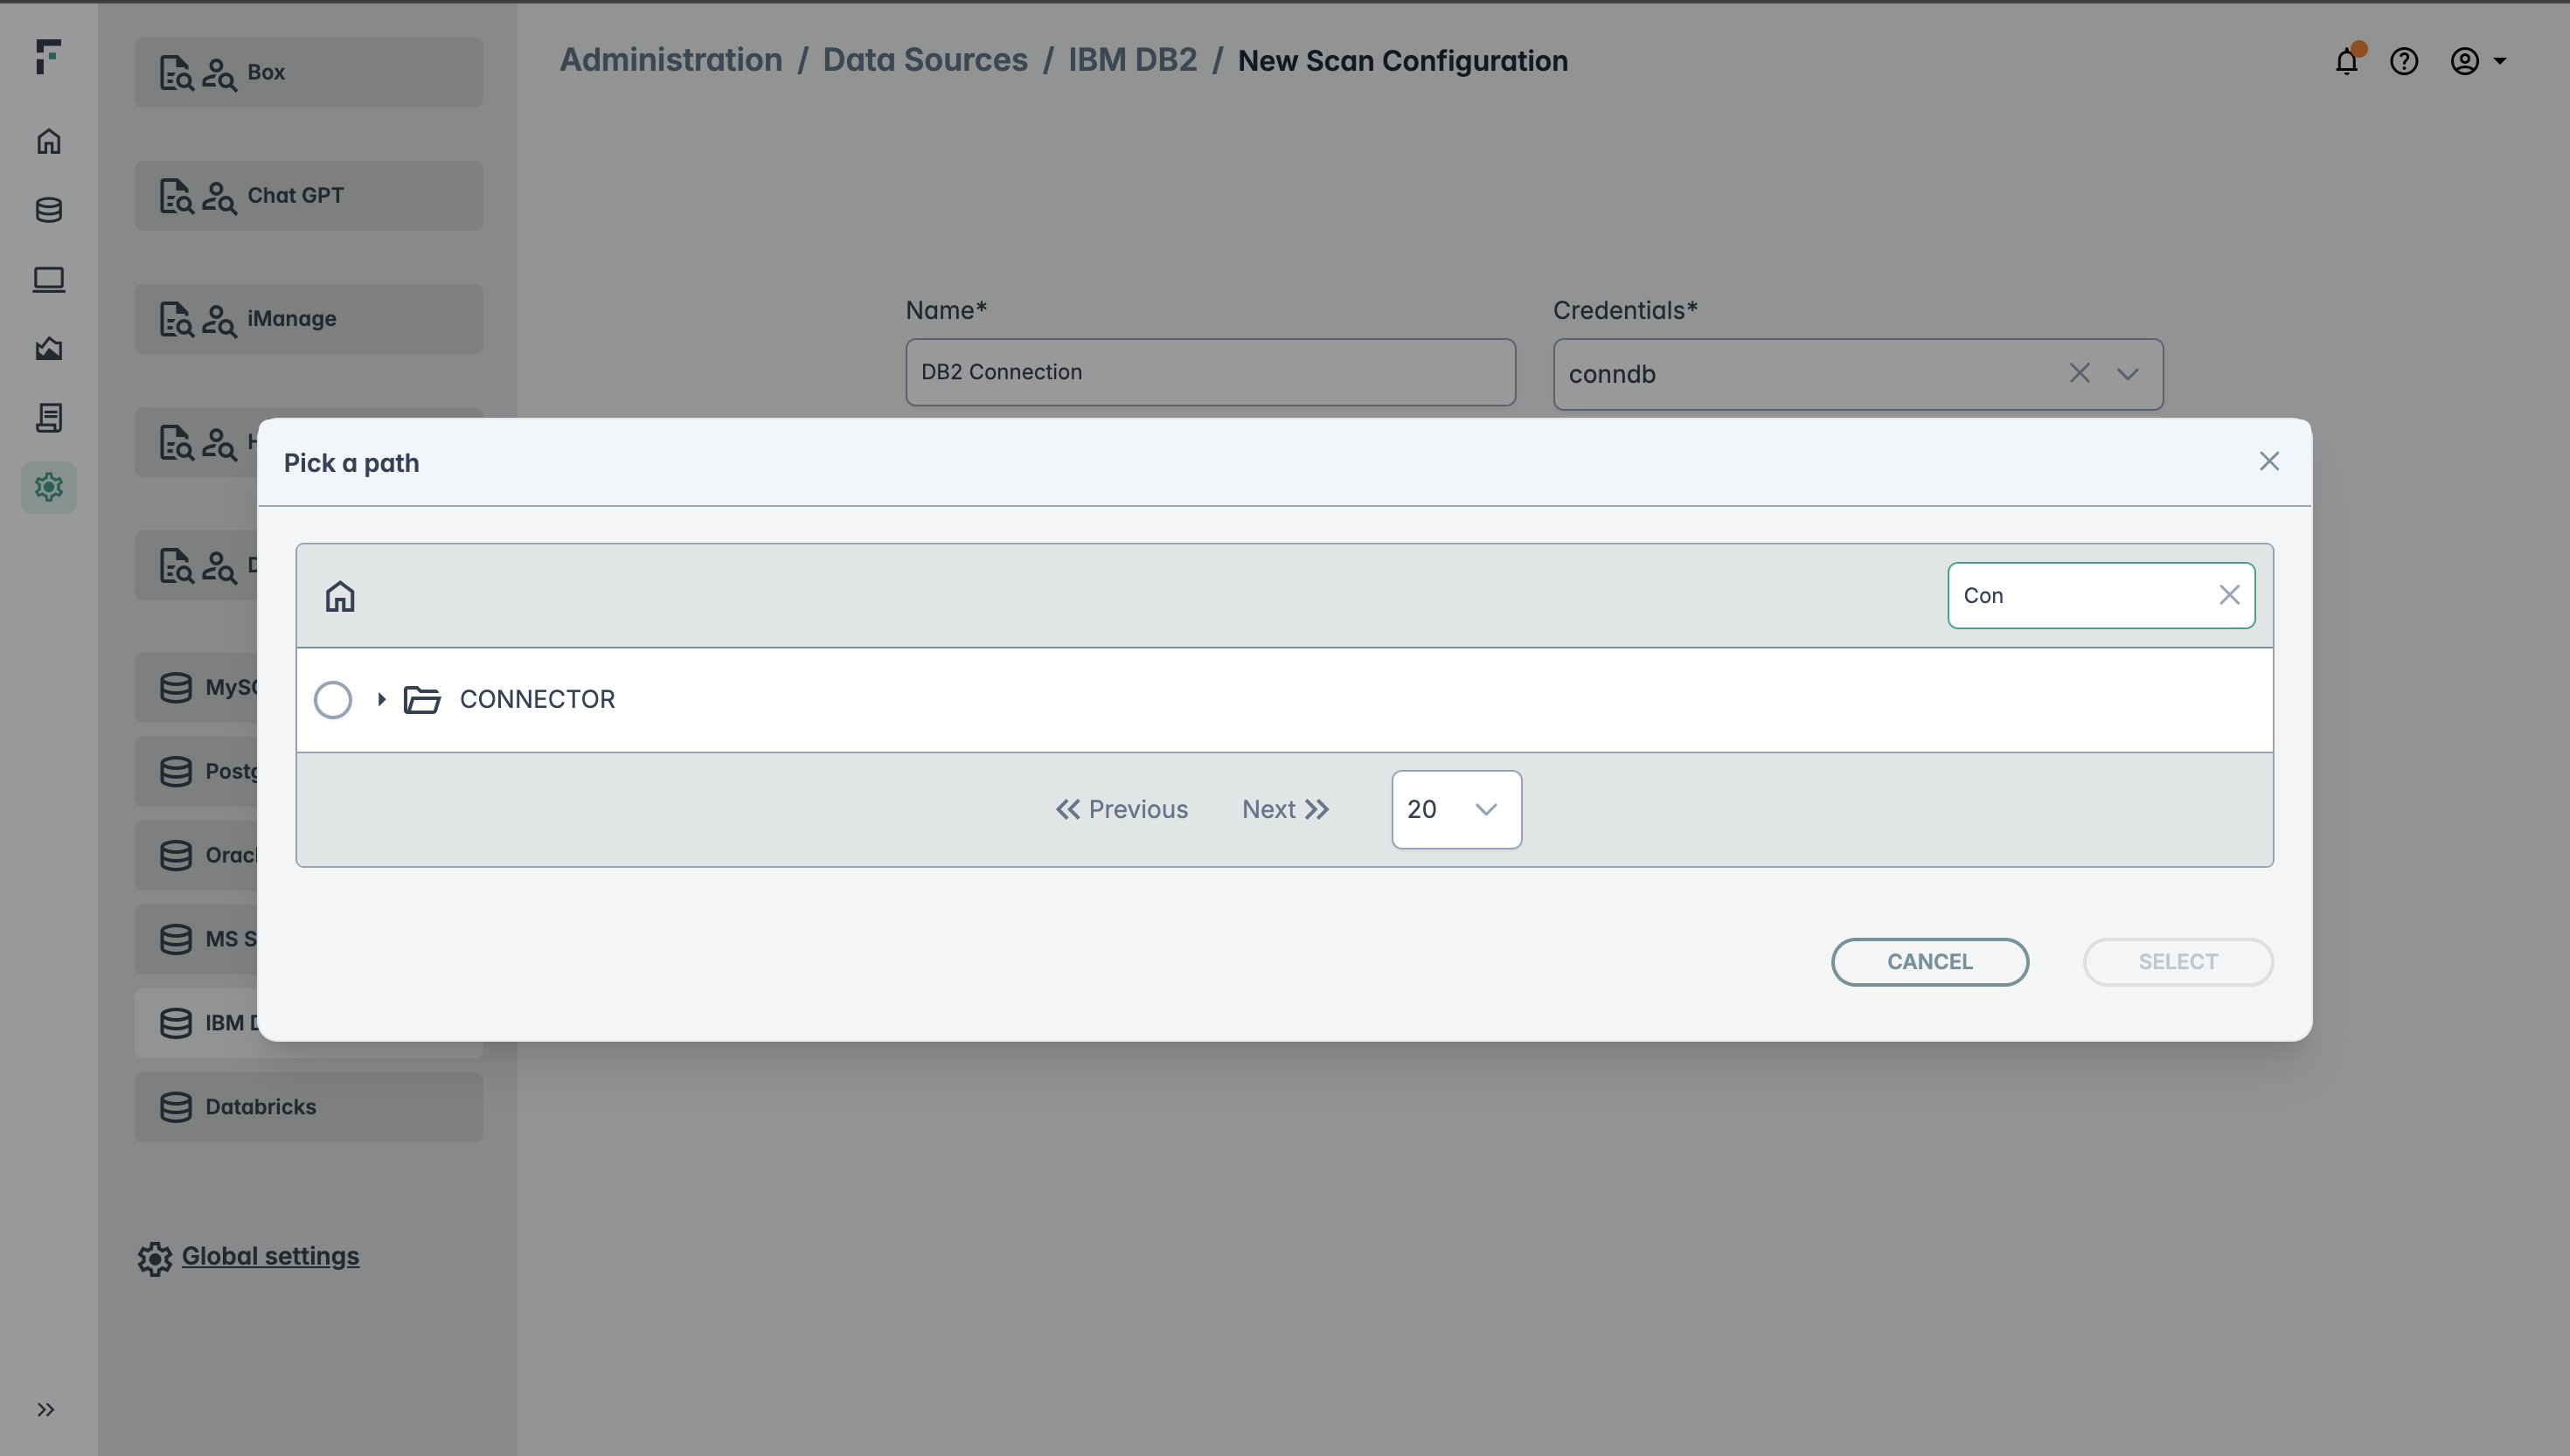Open the laptop sidebar icon
This screenshot has height=1456, width=2570.
pyautogui.click(x=49, y=279)
